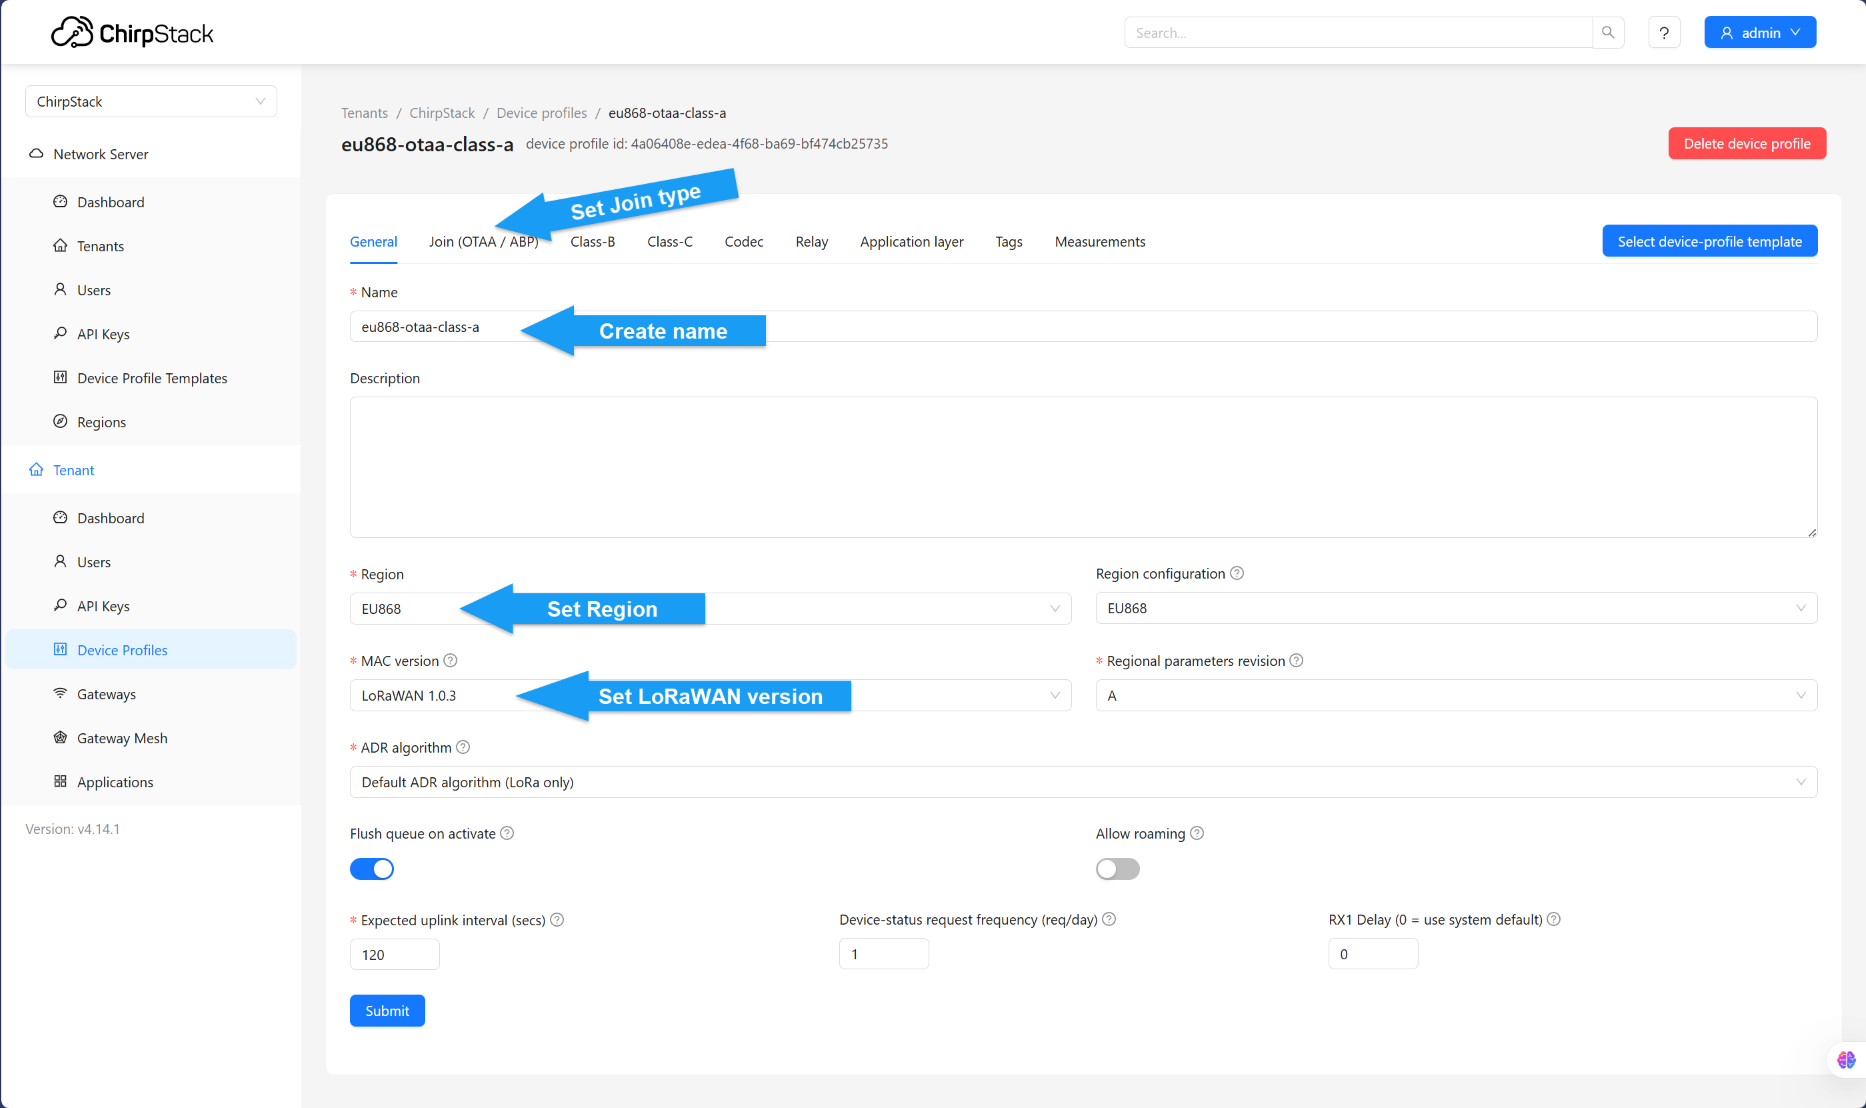Click the search magnifier icon
The image size is (1866, 1108).
pos(1608,33)
